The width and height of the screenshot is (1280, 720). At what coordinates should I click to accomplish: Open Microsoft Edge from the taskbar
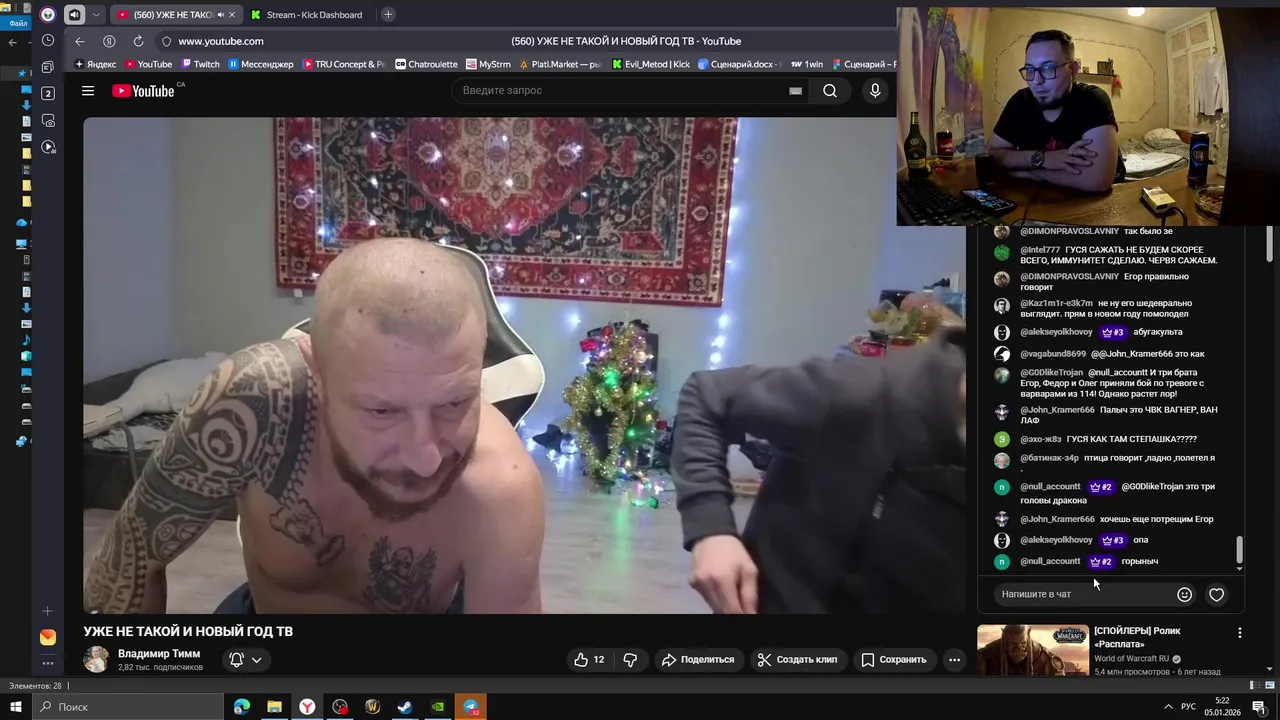click(x=242, y=707)
